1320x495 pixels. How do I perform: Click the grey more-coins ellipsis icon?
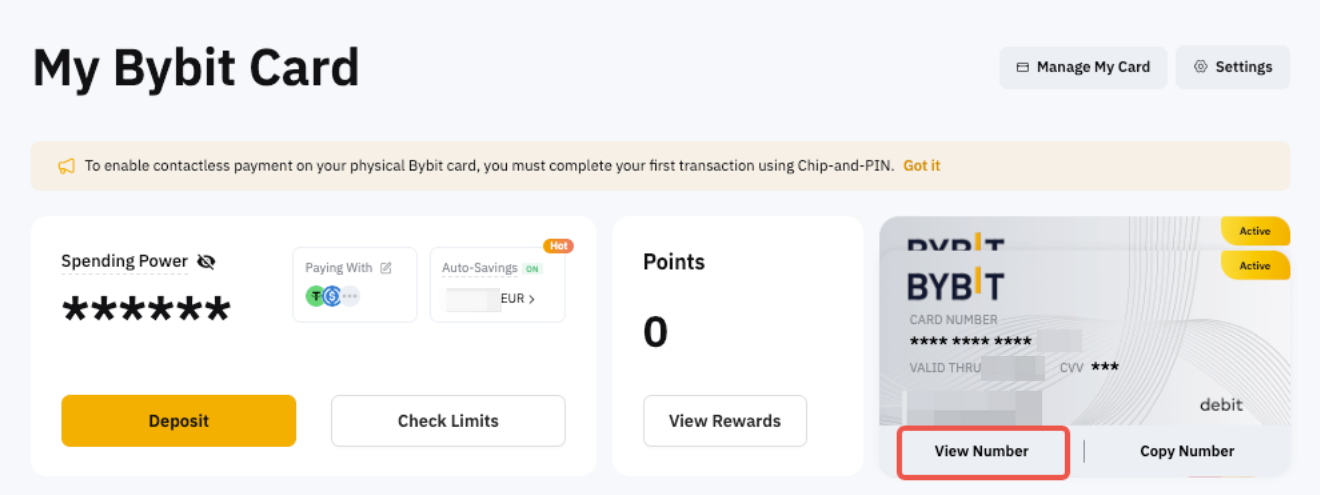(x=350, y=296)
